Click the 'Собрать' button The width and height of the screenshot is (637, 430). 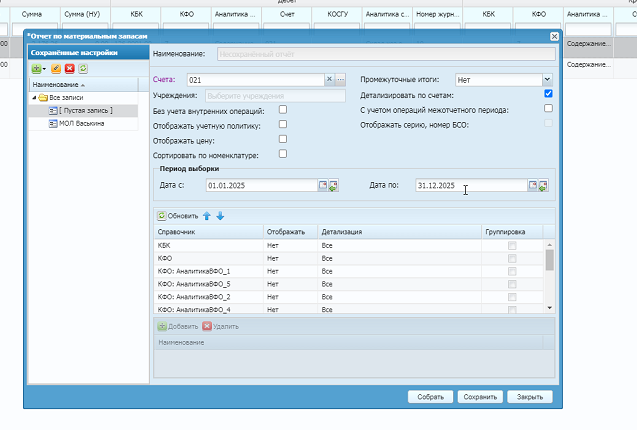pyautogui.click(x=430, y=397)
